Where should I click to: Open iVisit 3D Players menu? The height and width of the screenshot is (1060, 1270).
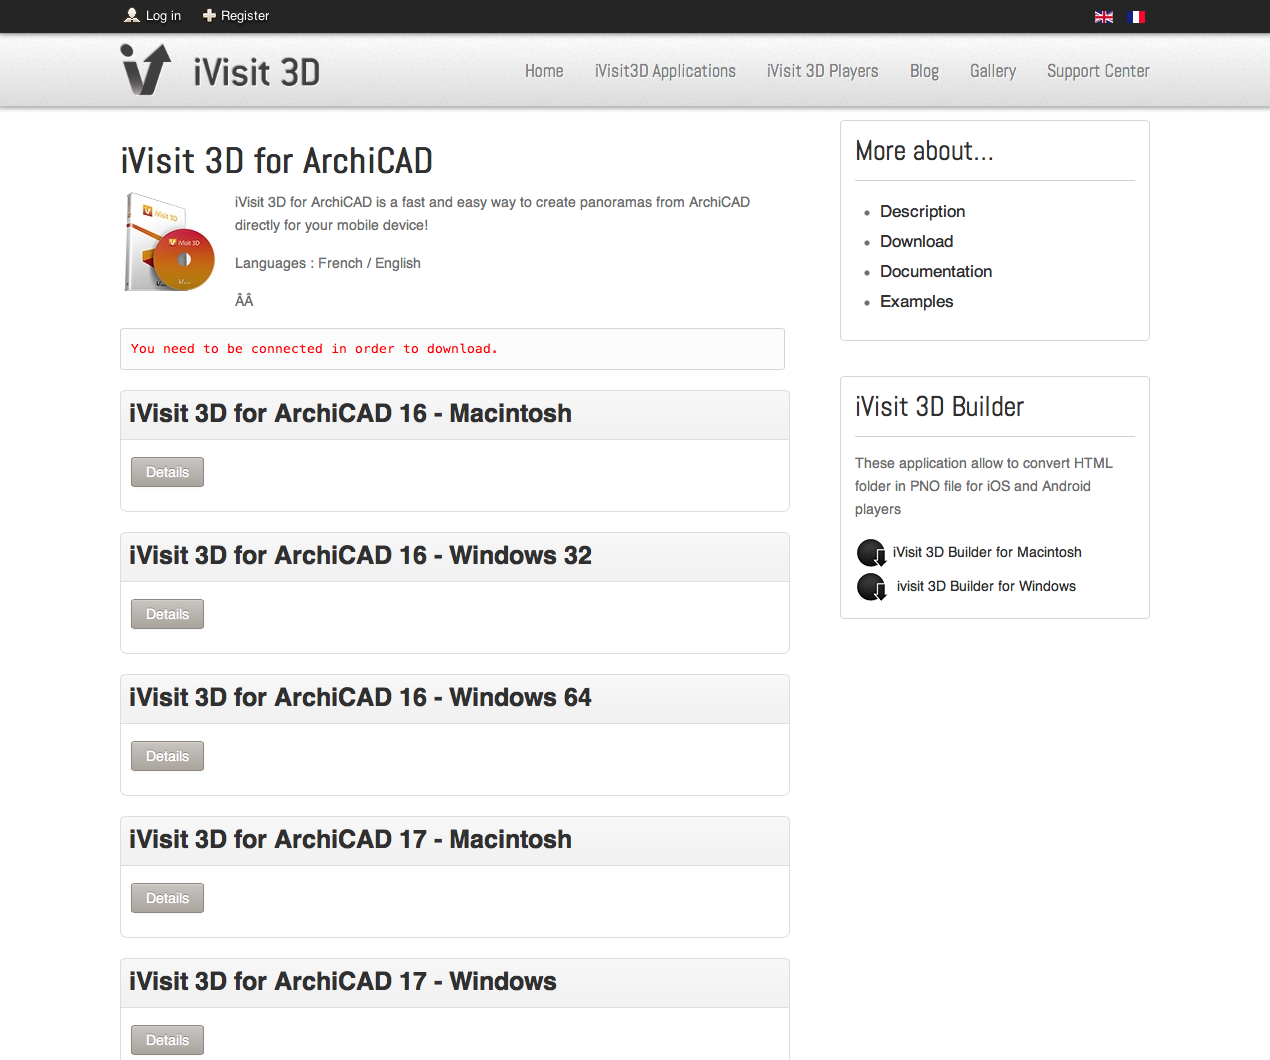tap(823, 71)
